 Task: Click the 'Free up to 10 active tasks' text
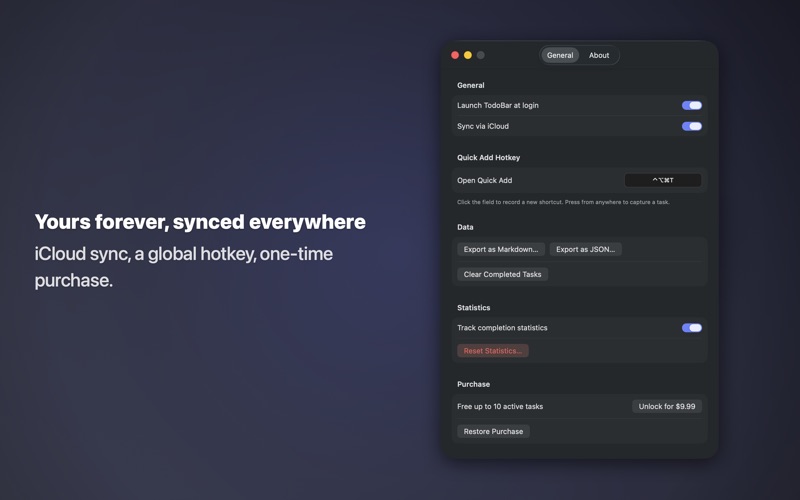click(500, 406)
